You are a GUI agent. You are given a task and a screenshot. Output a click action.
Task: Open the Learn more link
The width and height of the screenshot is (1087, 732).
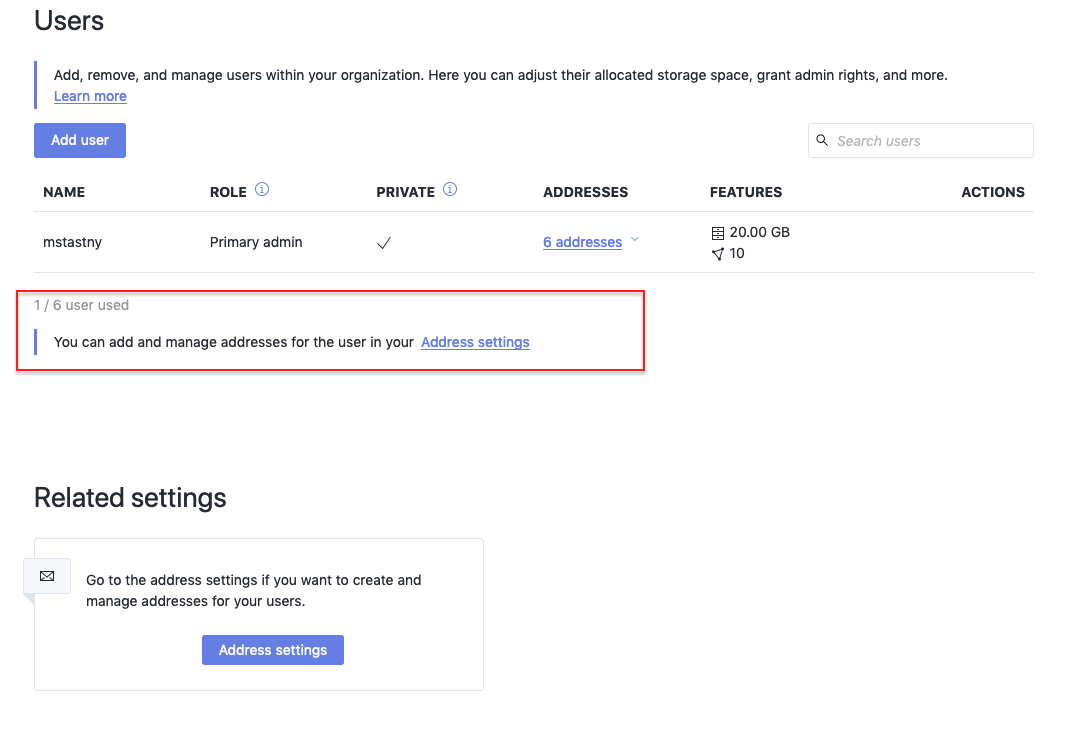pos(90,96)
